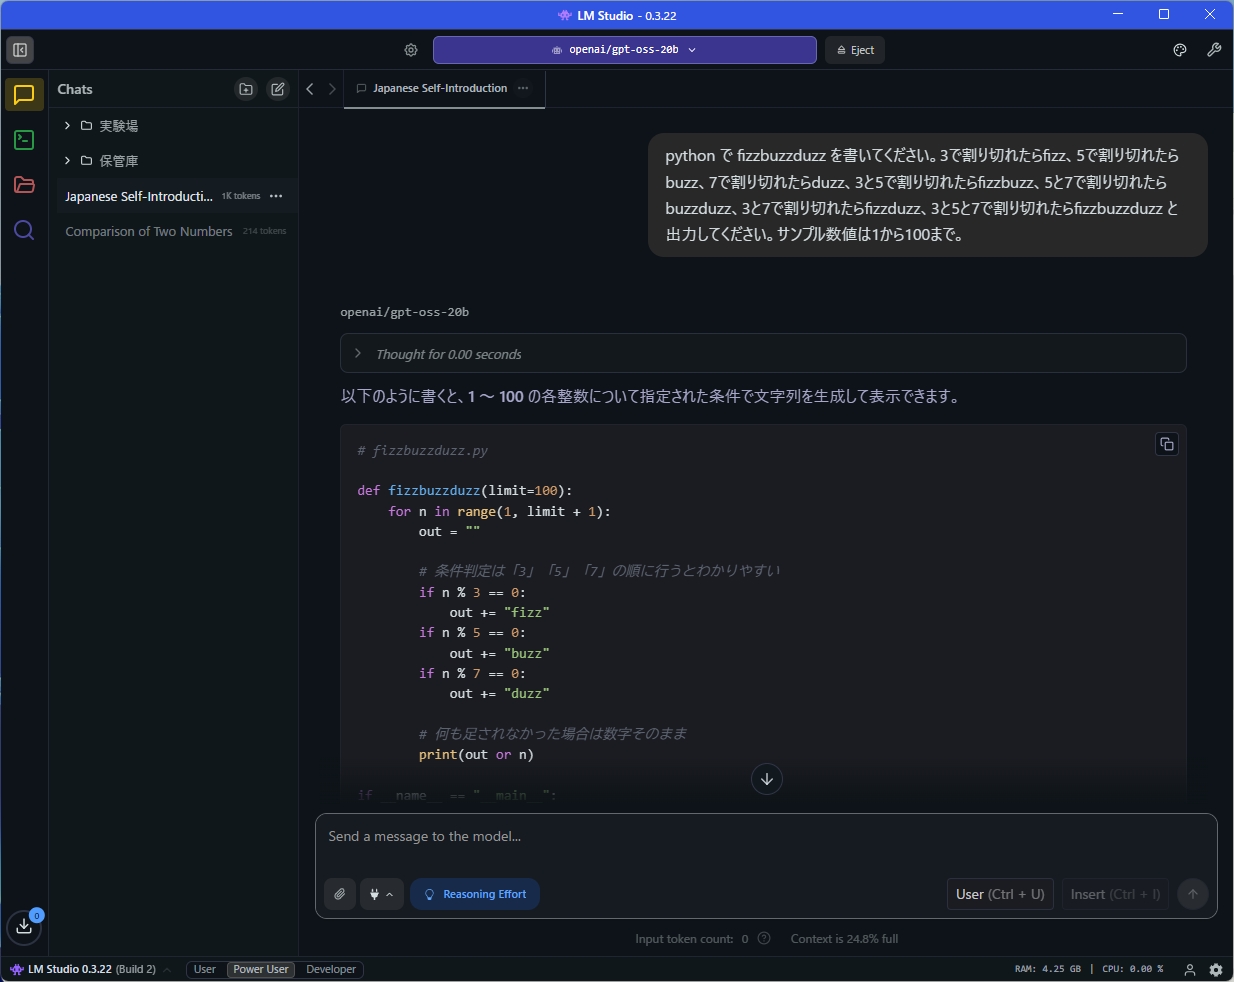
Task: Eject the loaded model
Action: coord(855,50)
